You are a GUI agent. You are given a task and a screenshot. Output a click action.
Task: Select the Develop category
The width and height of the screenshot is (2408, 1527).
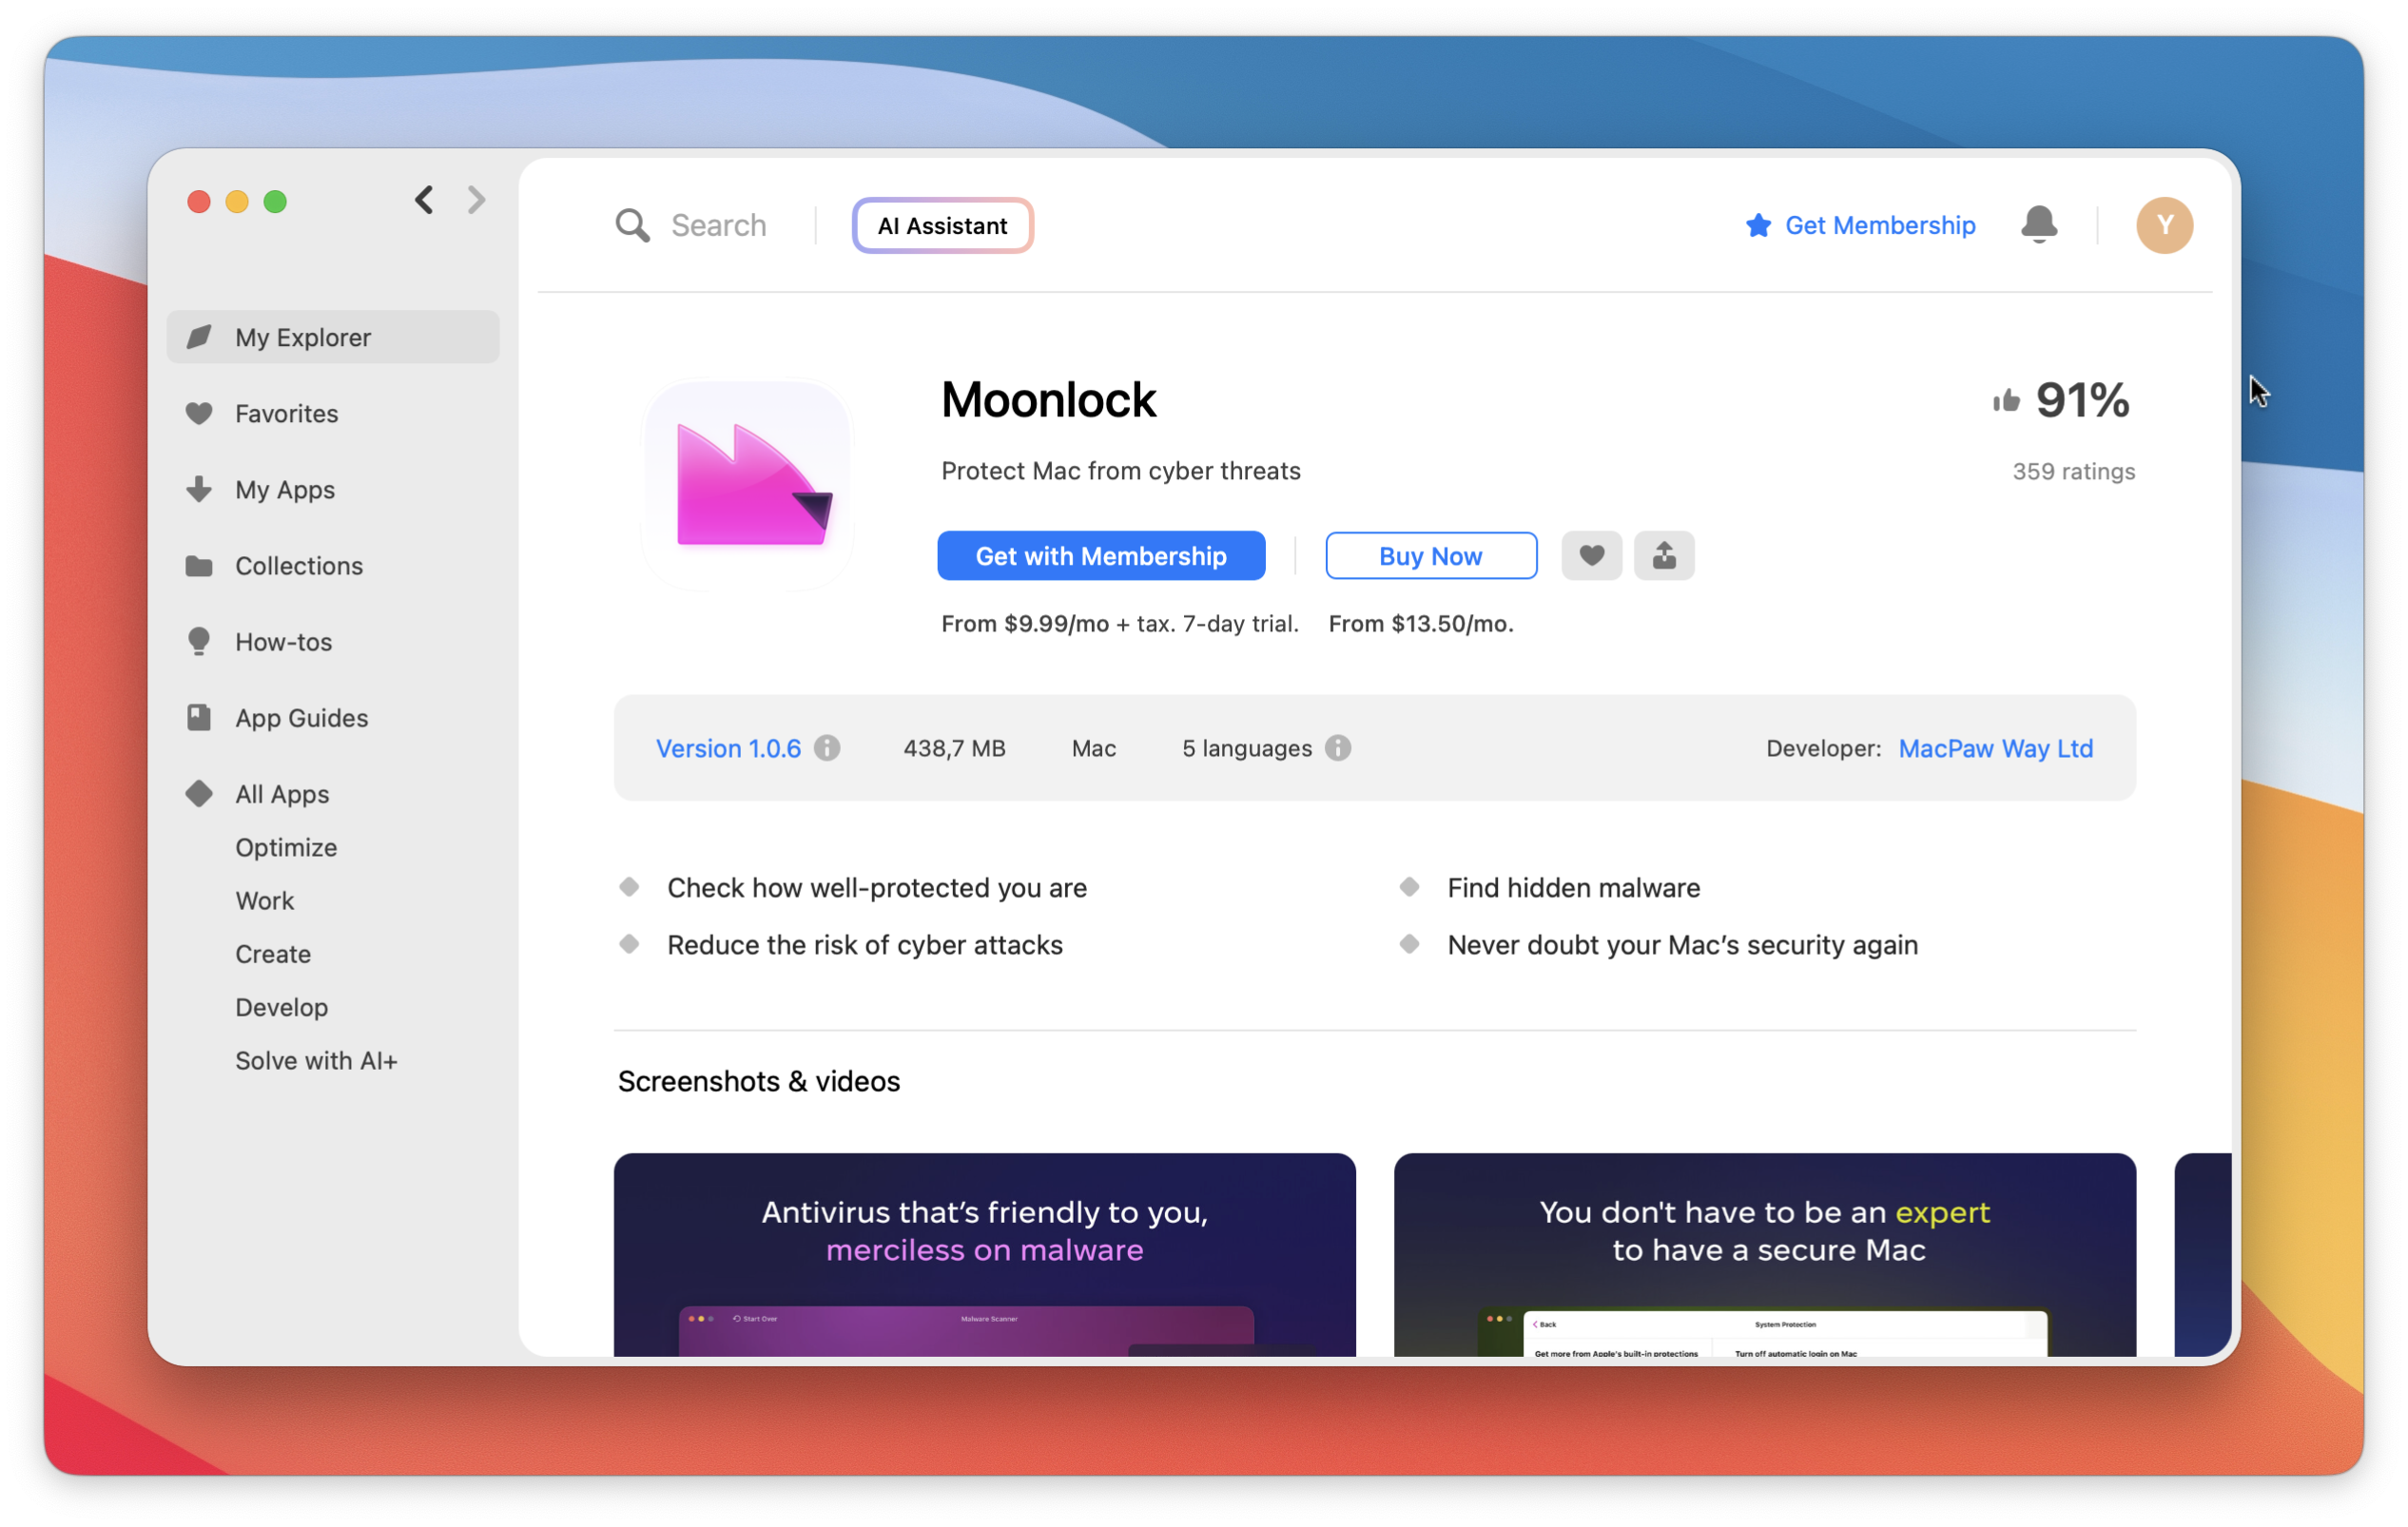pyautogui.click(x=282, y=1008)
